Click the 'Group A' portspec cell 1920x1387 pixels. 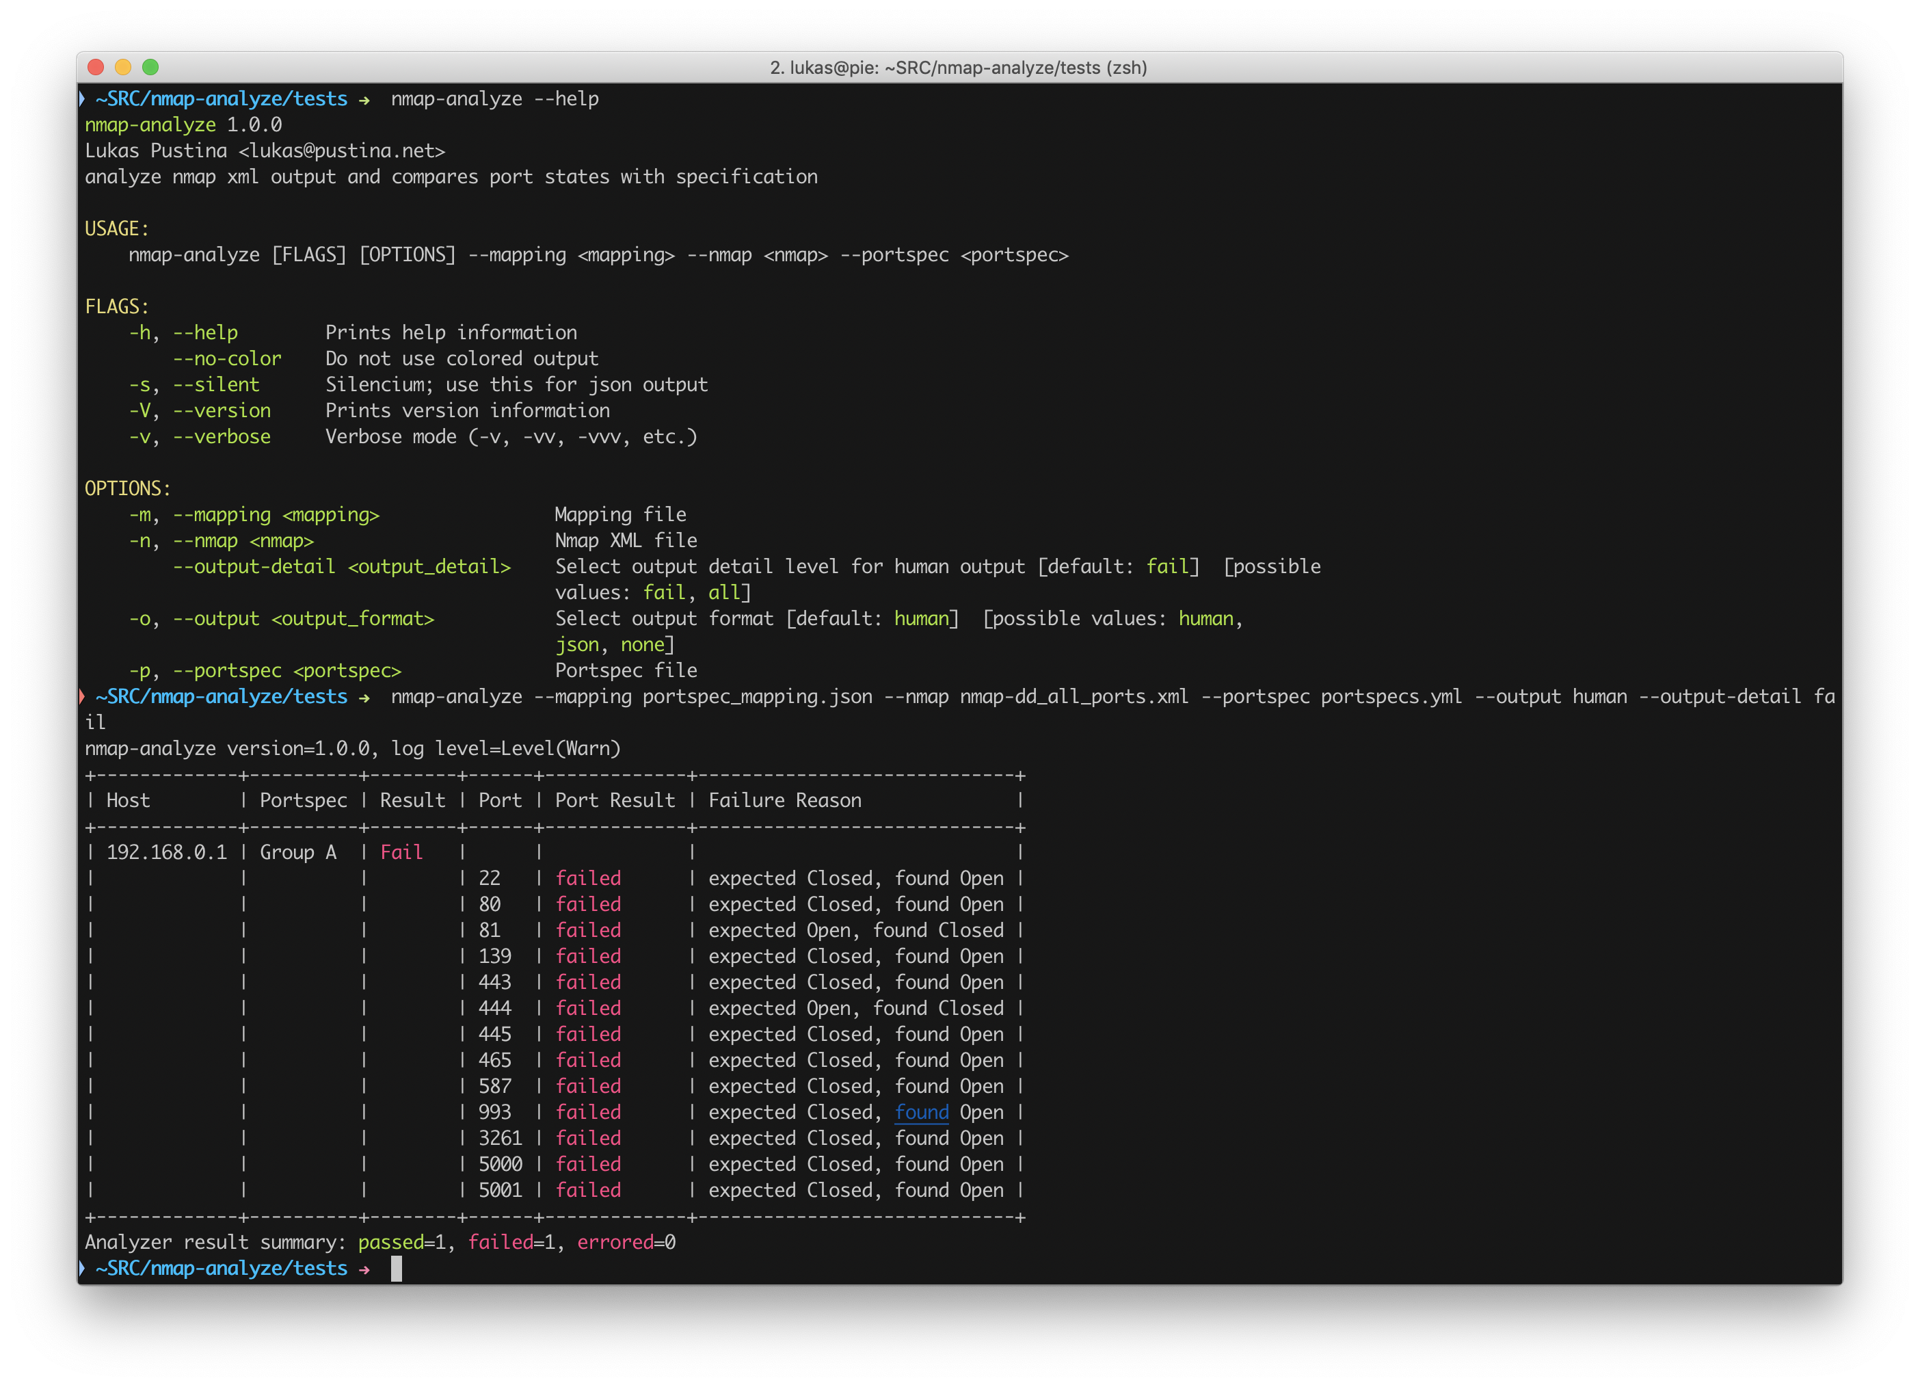(x=298, y=852)
